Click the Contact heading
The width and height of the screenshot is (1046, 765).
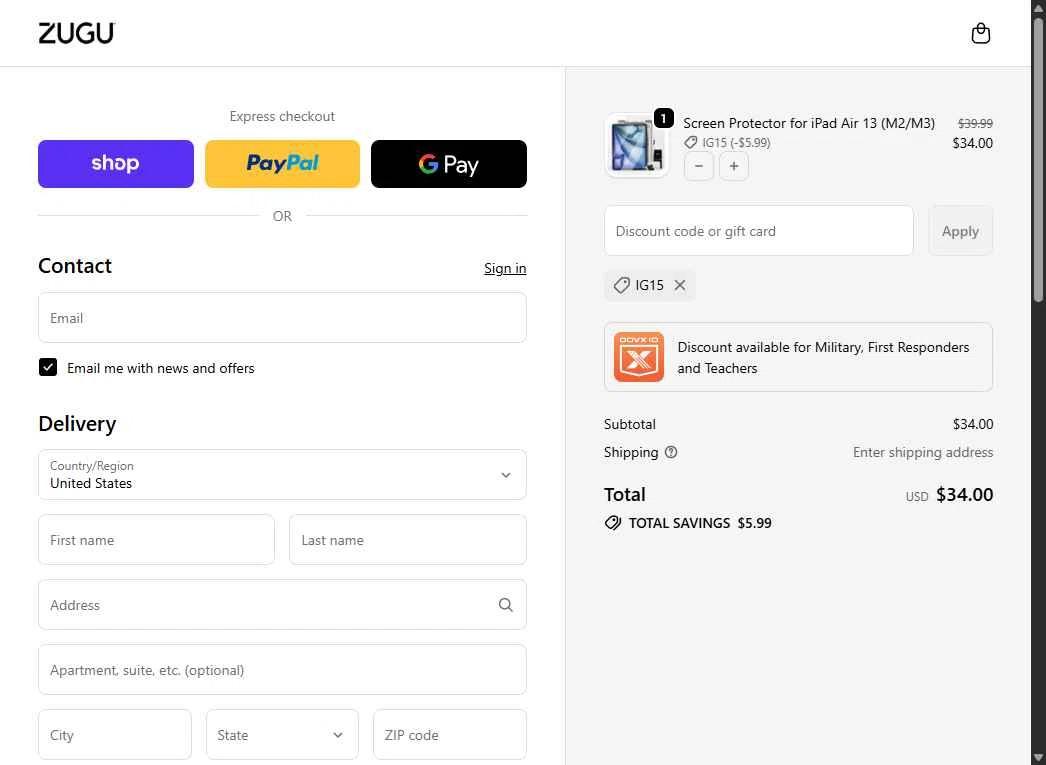point(75,265)
